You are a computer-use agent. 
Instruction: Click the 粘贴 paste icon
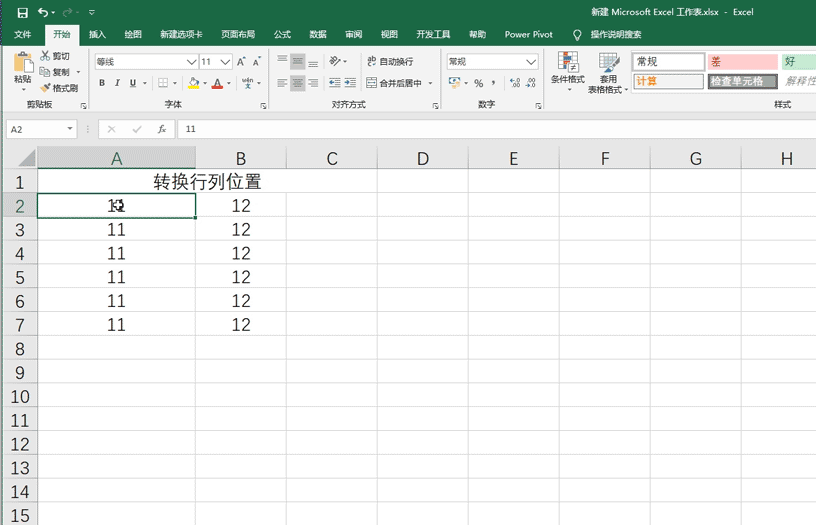tap(23, 63)
